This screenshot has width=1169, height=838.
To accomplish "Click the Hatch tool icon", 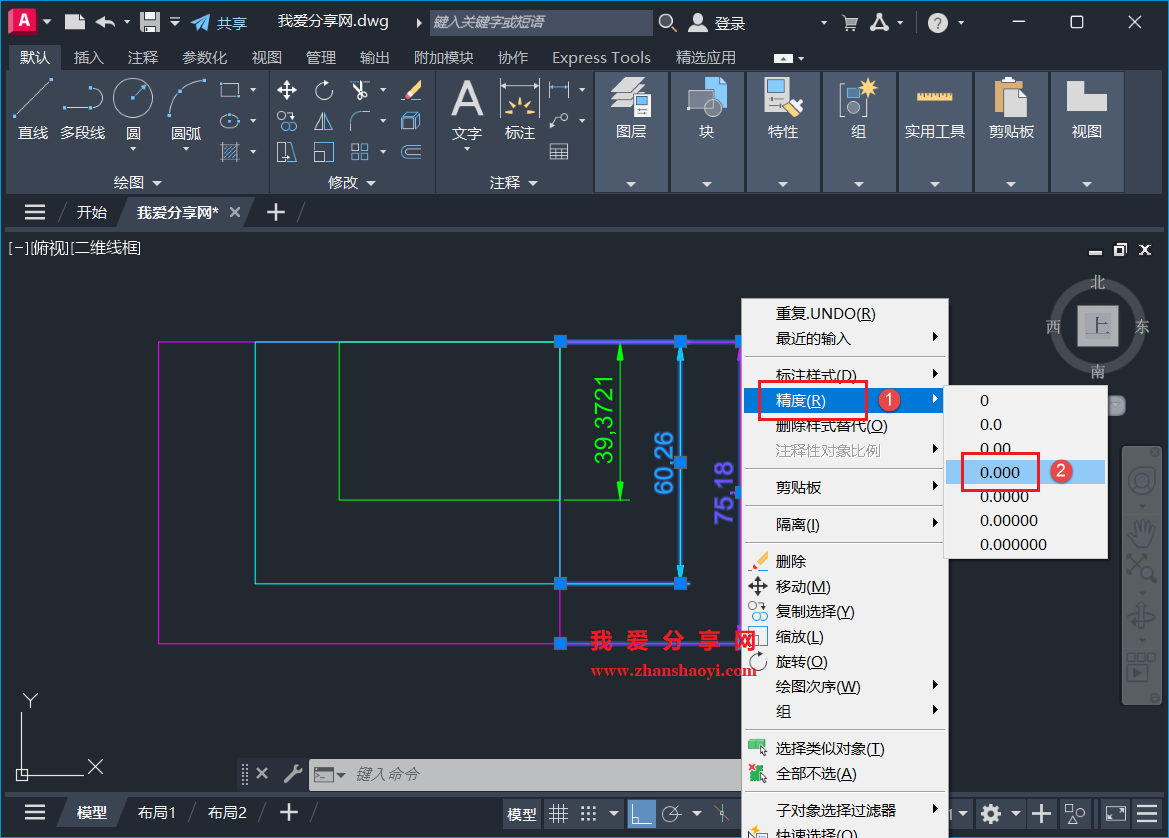I will (x=230, y=152).
